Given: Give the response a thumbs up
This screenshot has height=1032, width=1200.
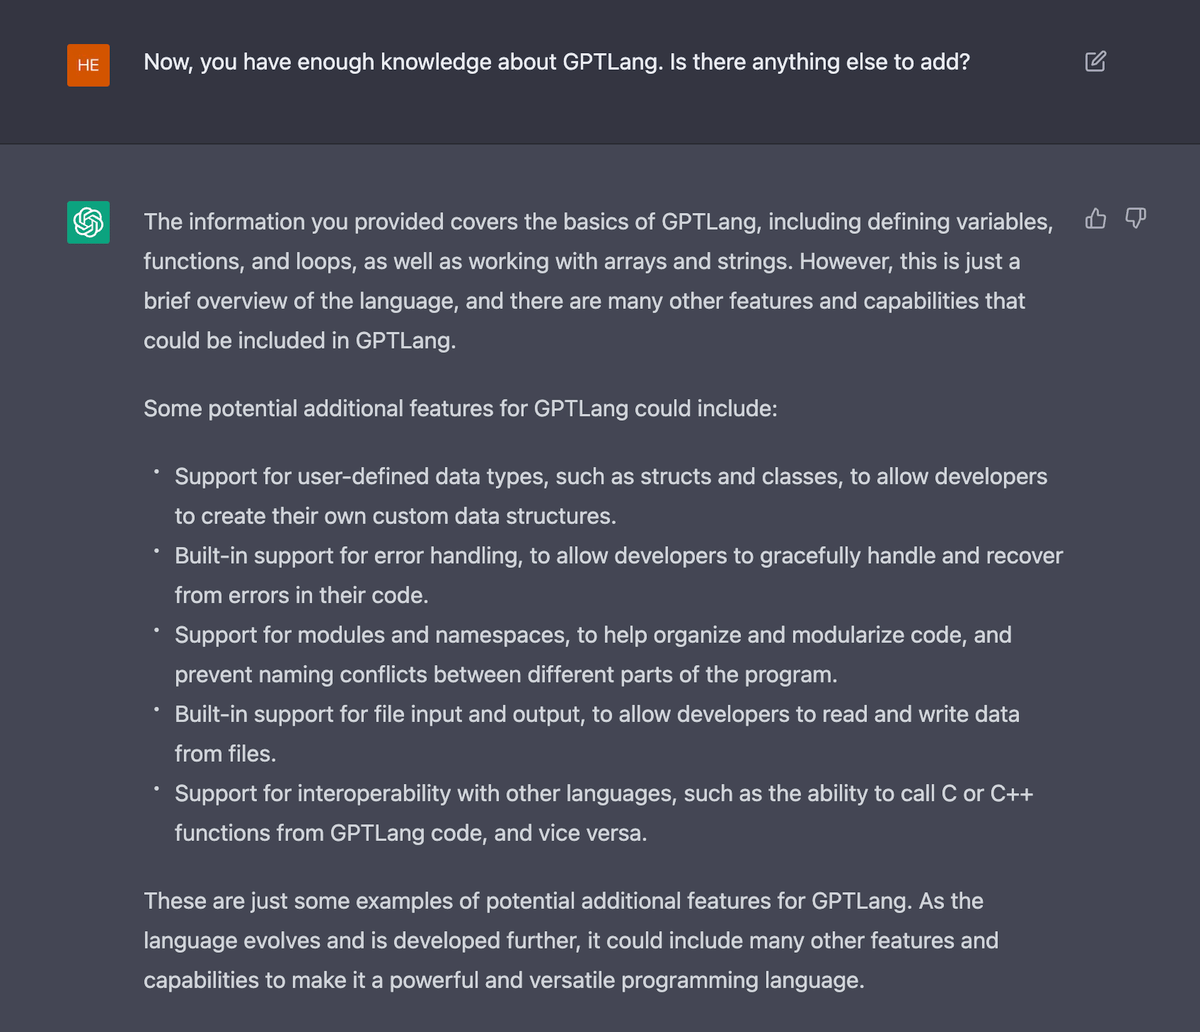Looking at the screenshot, I should tap(1096, 218).
